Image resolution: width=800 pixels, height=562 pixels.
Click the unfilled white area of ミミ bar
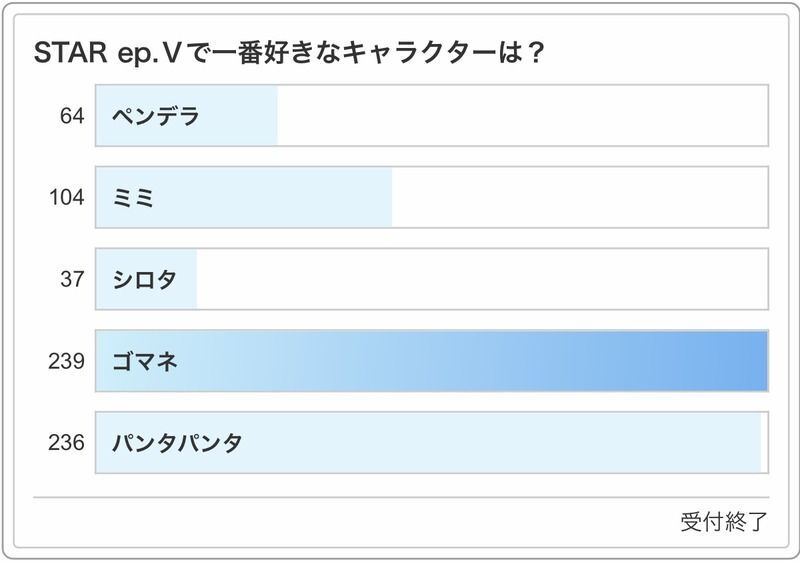pyautogui.click(x=580, y=198)
